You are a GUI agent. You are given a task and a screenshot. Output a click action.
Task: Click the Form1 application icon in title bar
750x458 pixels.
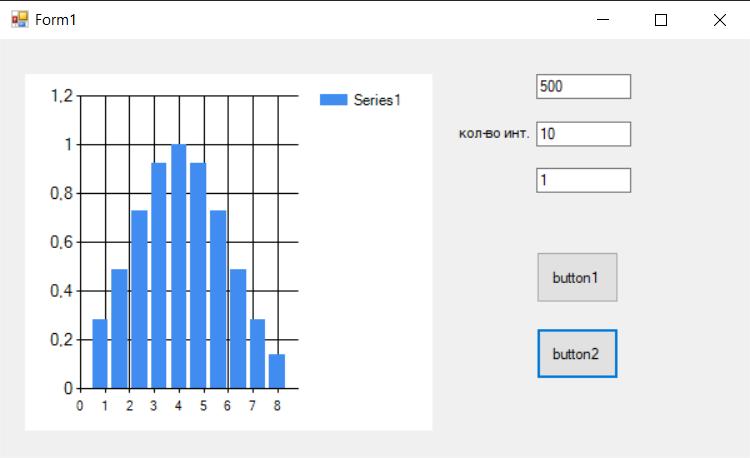(x=20, y=20)
